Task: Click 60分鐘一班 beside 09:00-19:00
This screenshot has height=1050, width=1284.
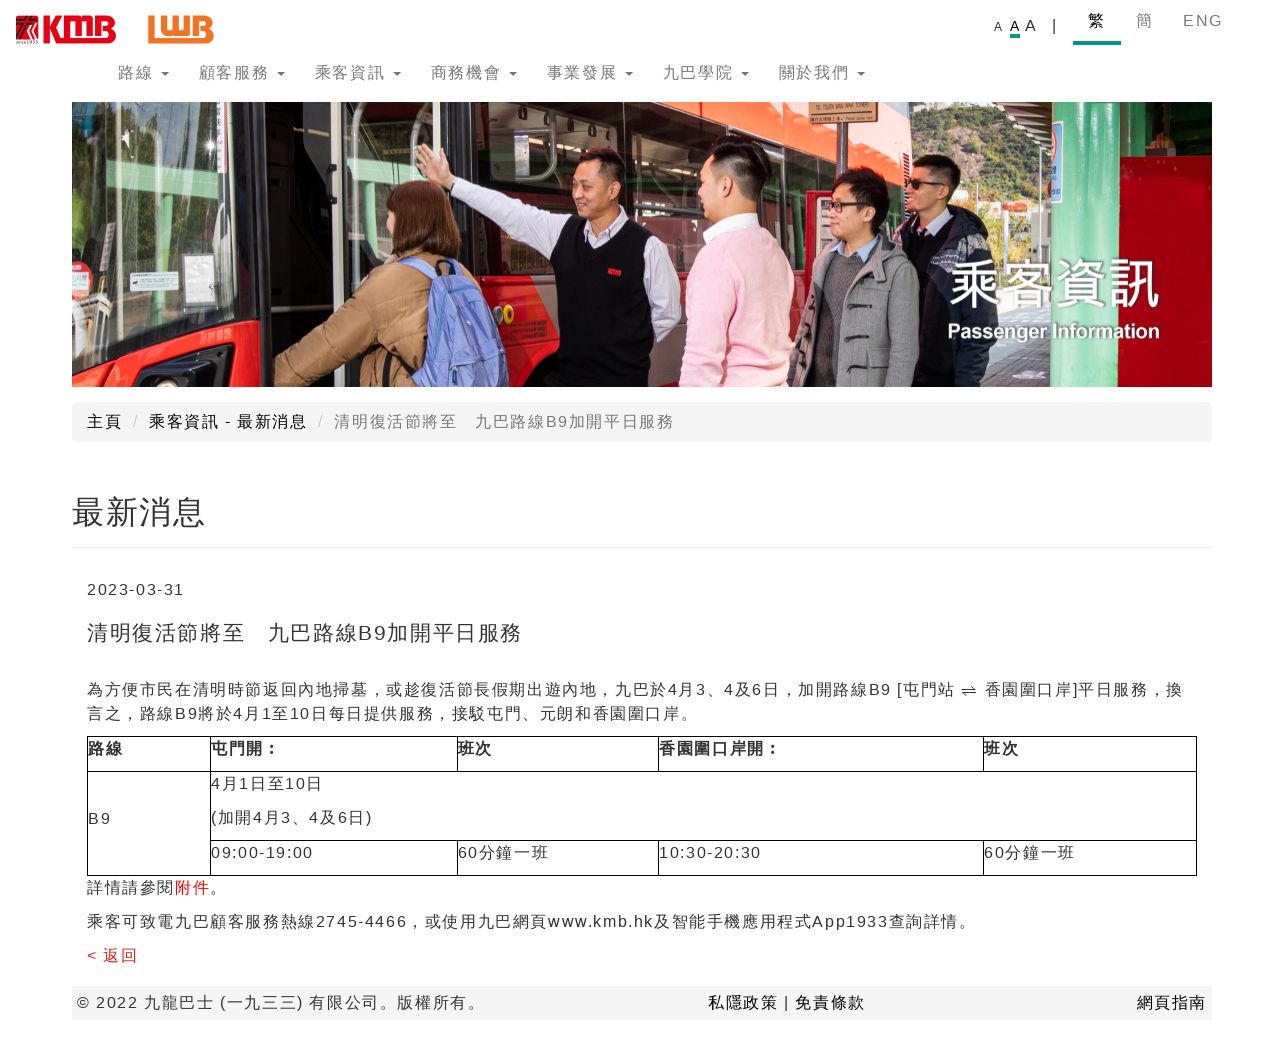Action: click(558, 858)
